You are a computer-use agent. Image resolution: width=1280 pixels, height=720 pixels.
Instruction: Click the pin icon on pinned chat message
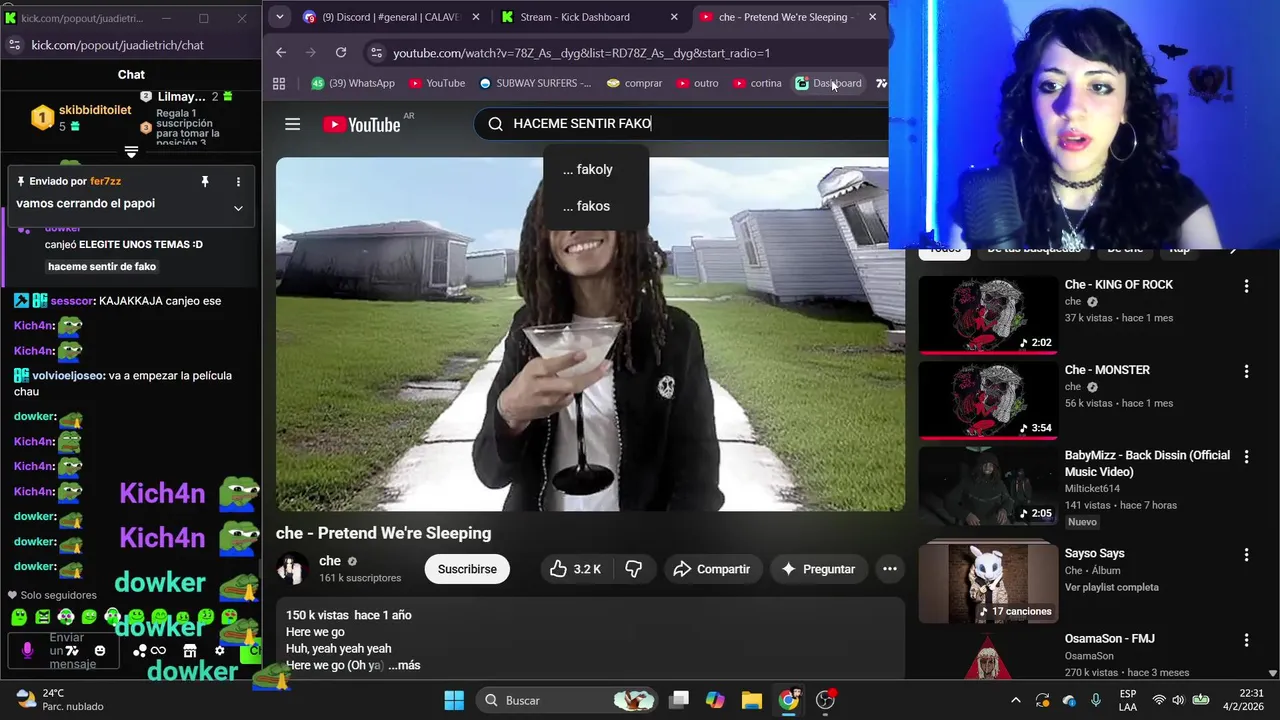(x=205, y=181)
